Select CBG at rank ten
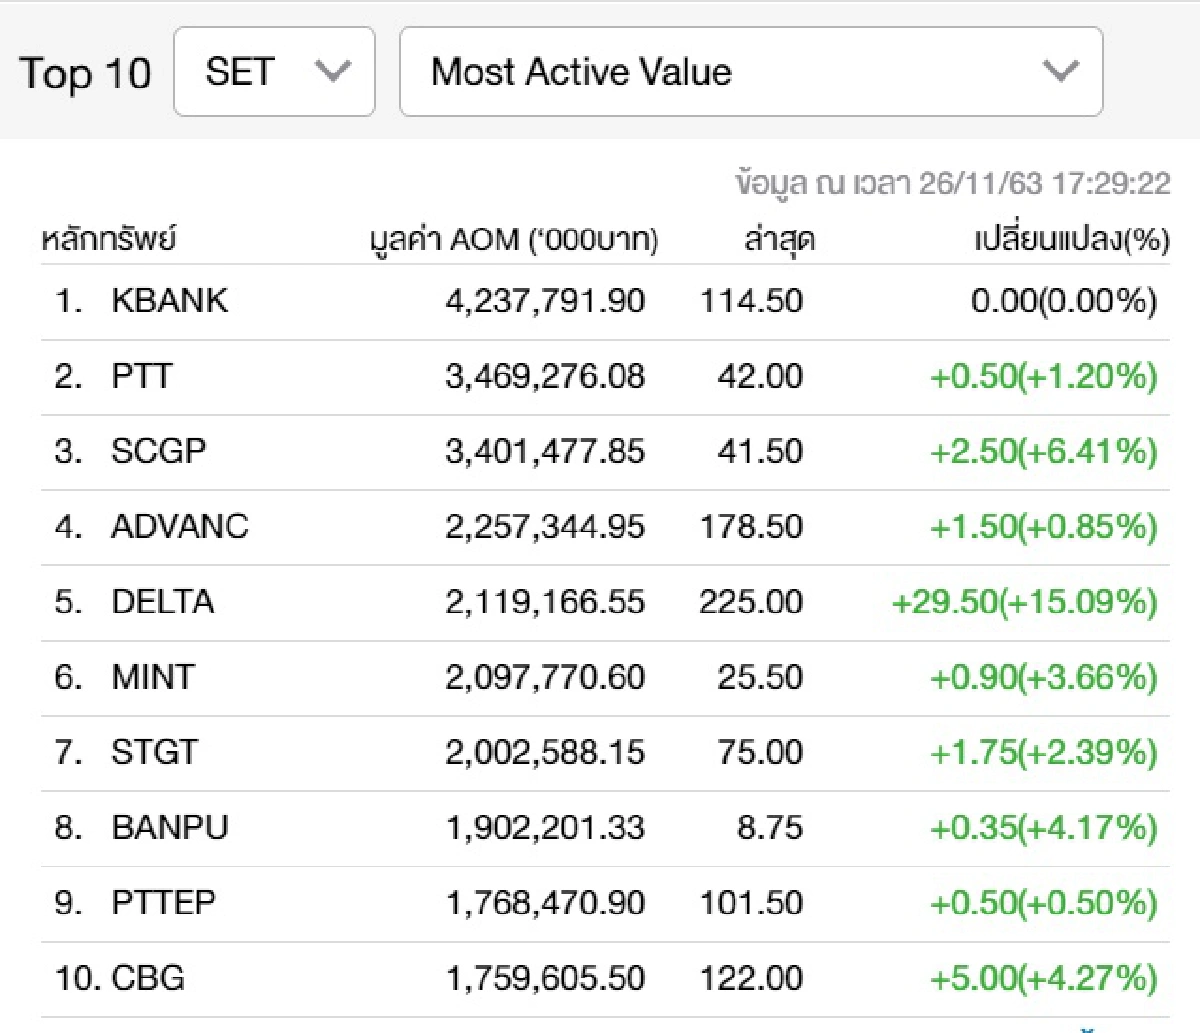This screenshot has height=1033, width=1200. 148,977
